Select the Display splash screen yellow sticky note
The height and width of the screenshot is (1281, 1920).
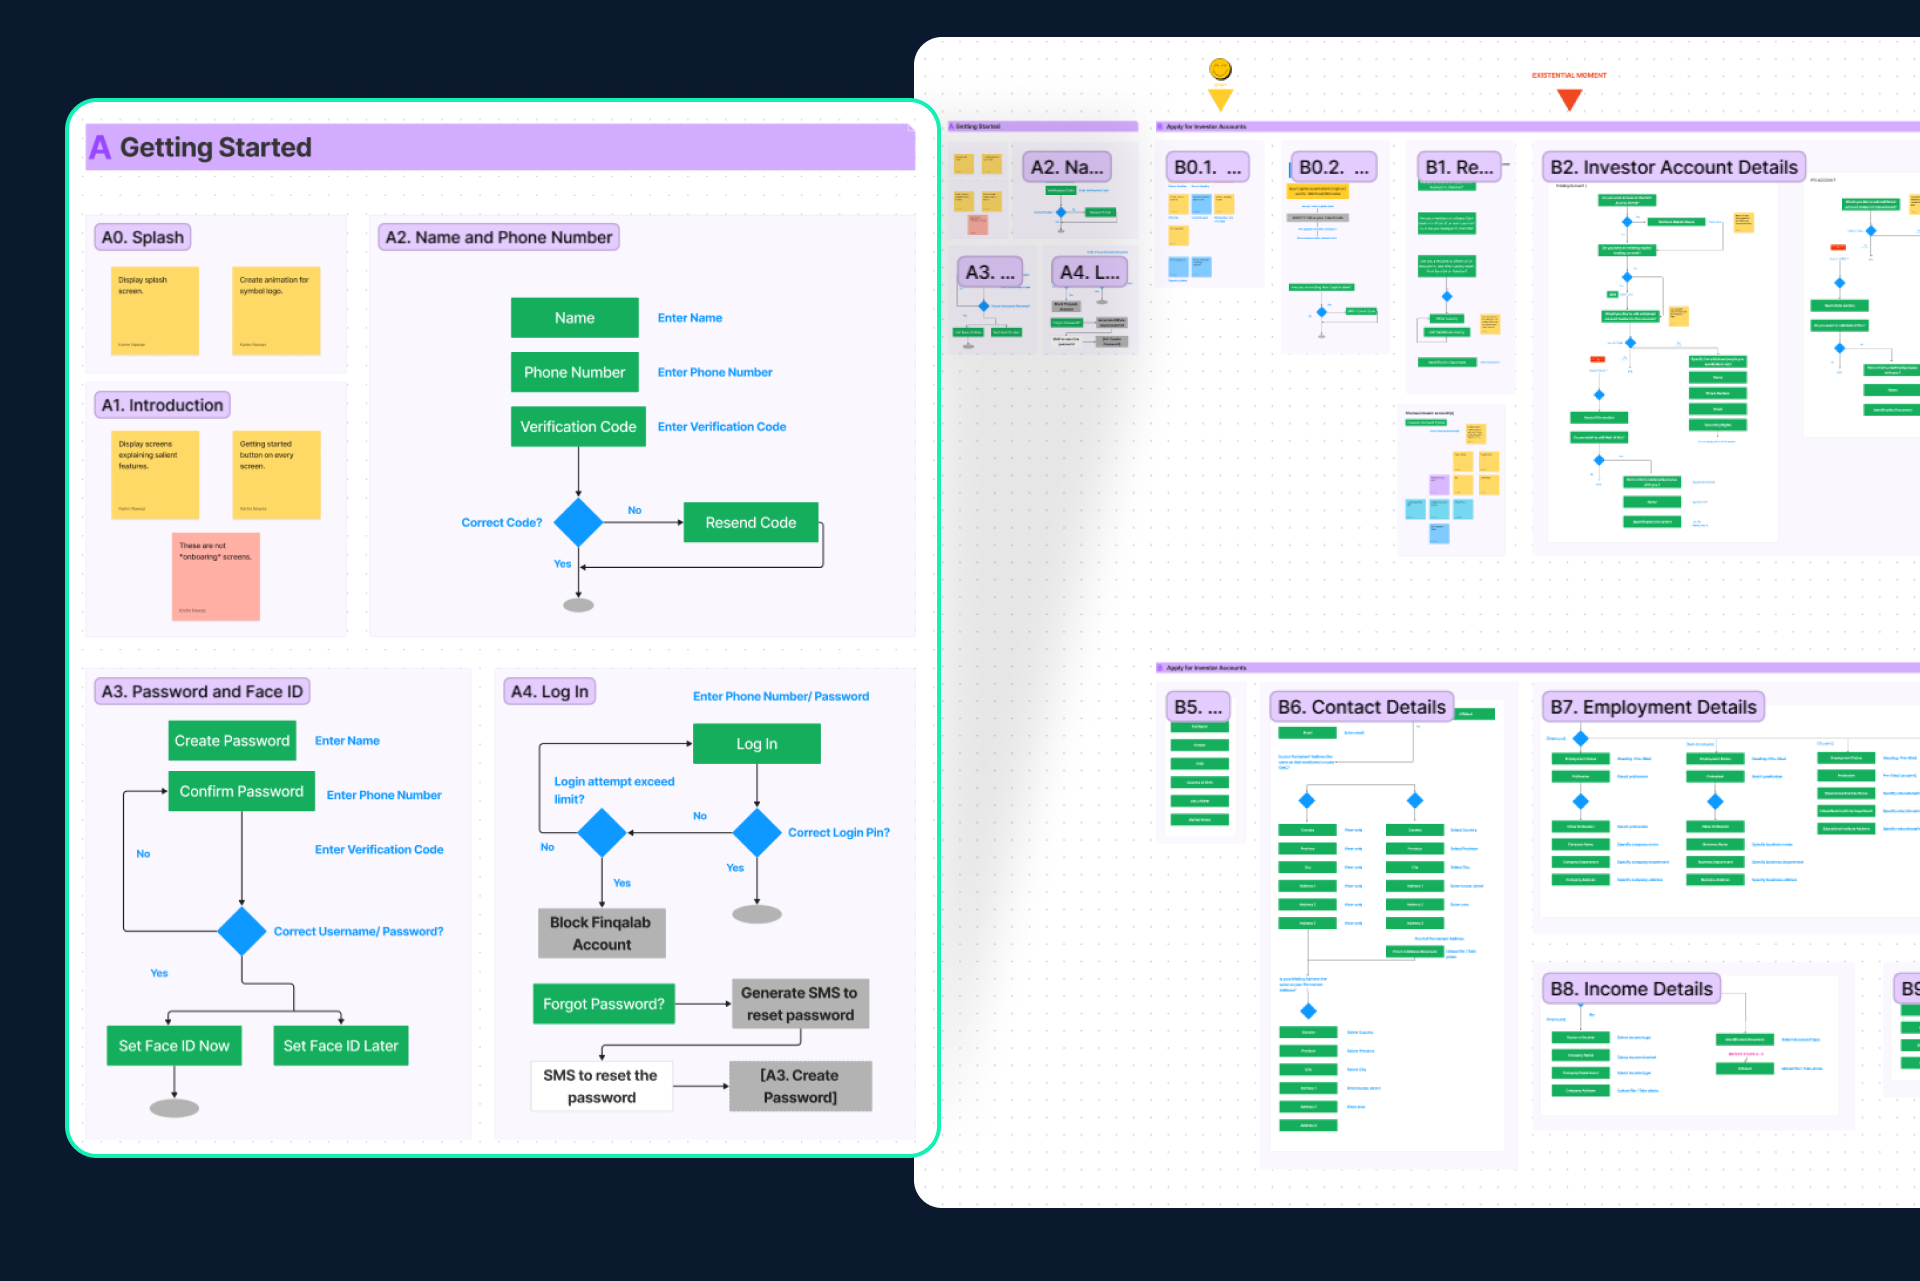tap(155, 311)
